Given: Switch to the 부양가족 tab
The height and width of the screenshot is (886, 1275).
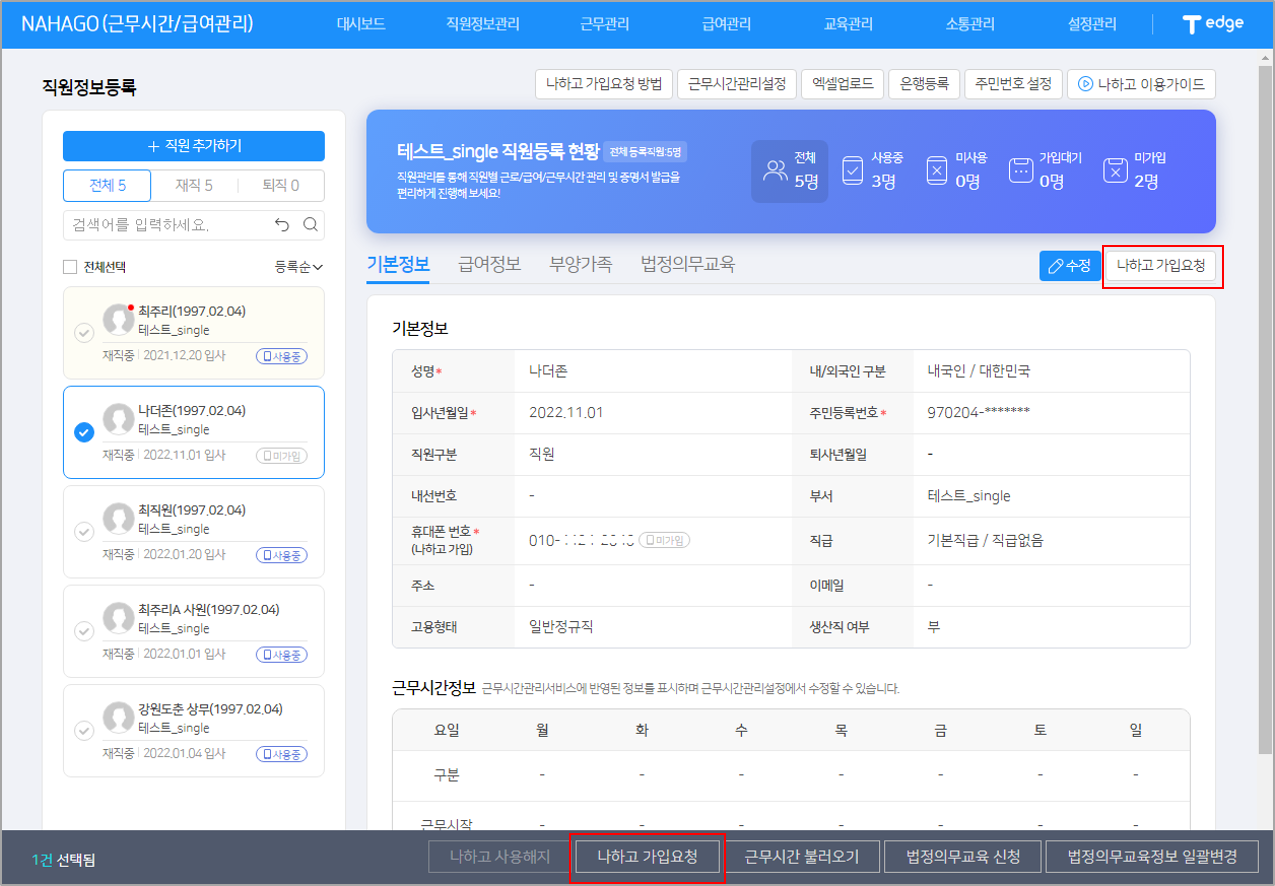Looking at the screenshot, I should click(581, 265).
